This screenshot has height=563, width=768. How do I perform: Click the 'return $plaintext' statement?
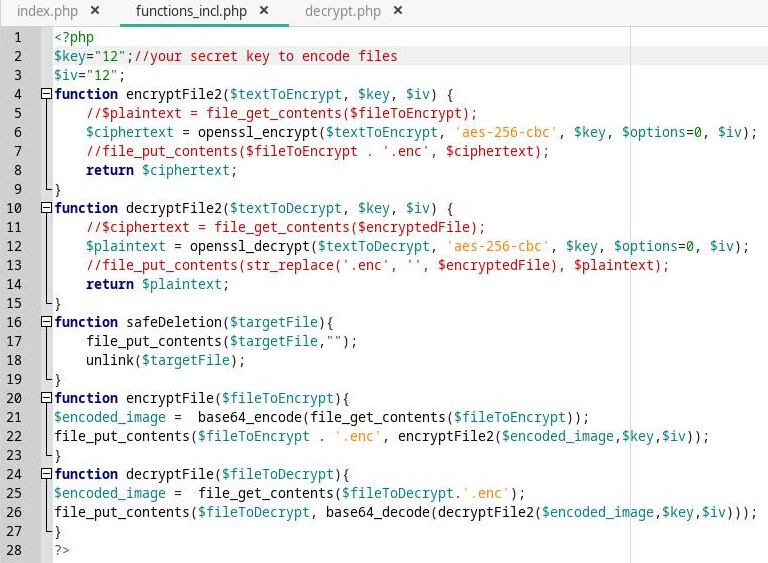(157, 284)
